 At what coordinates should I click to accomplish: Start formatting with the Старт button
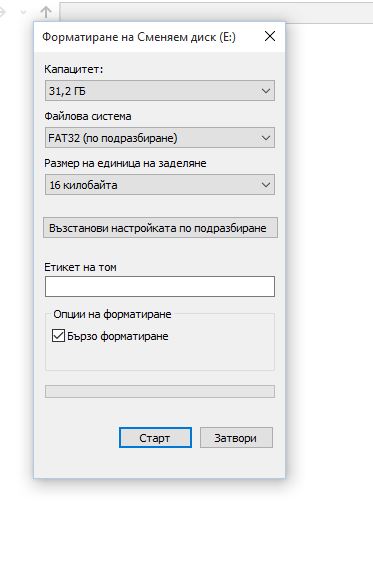(x=155, y=438)
